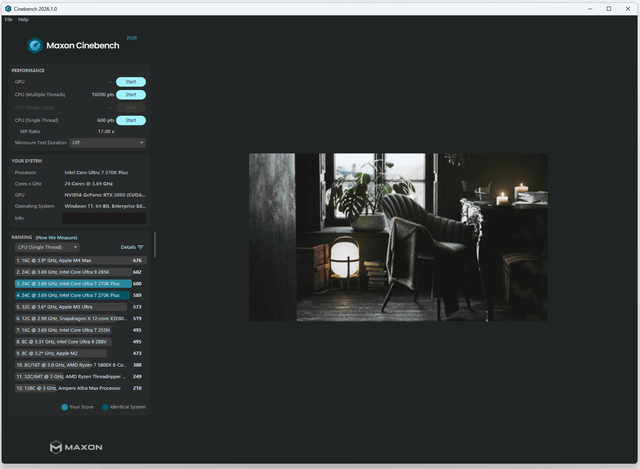
Task: Minimize the Cinebench window
Action: click(586, 8)
